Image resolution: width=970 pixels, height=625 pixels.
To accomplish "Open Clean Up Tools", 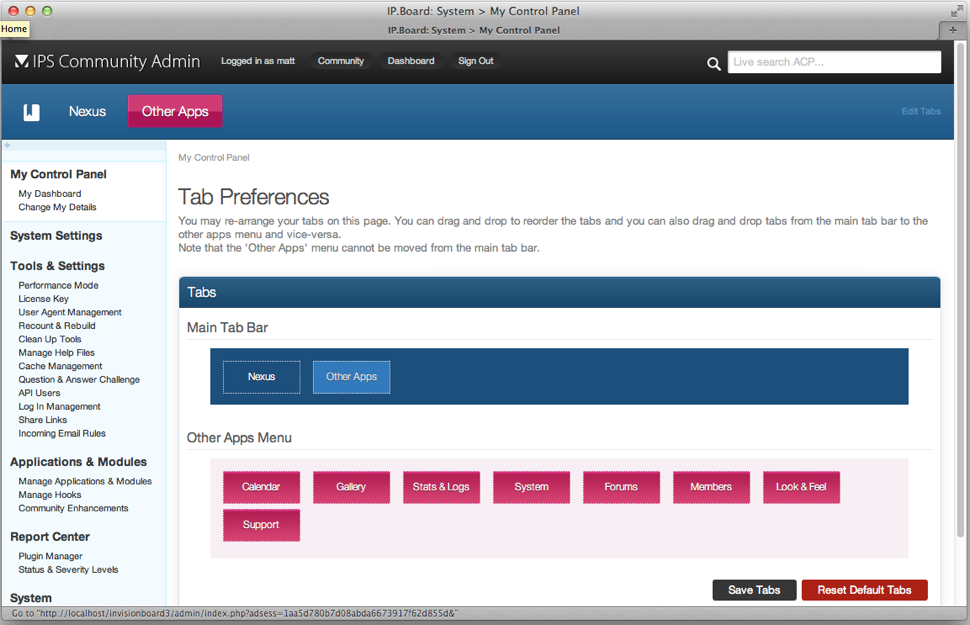I will pyautogui.click(x=50, y=340).
